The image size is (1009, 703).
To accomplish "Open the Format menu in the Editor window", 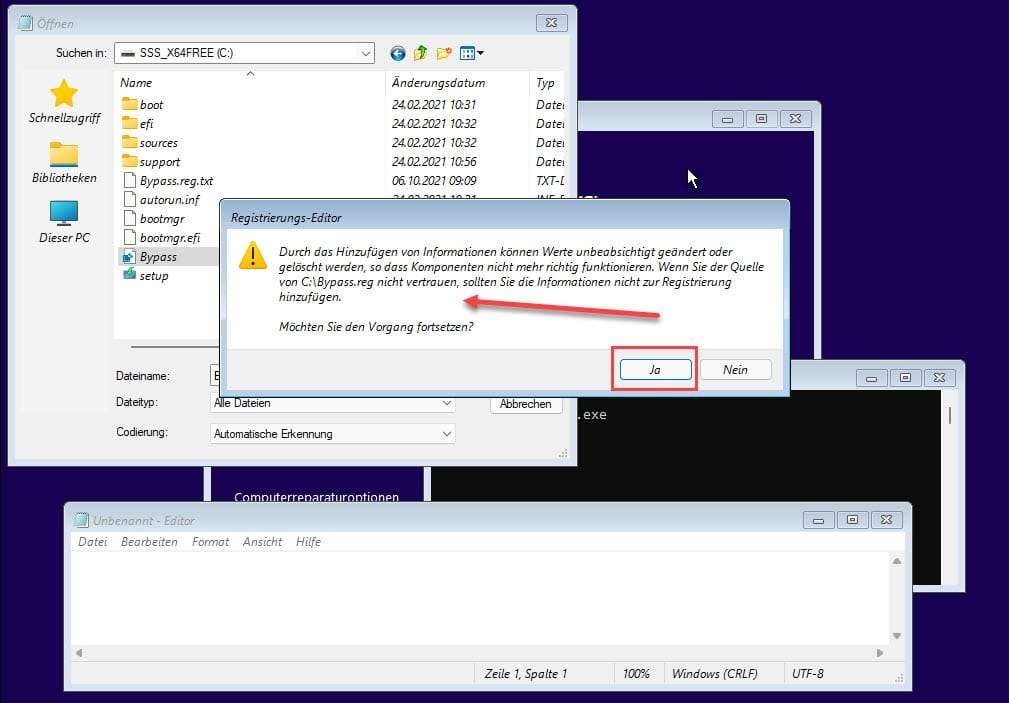I will (x=210, y=541).
